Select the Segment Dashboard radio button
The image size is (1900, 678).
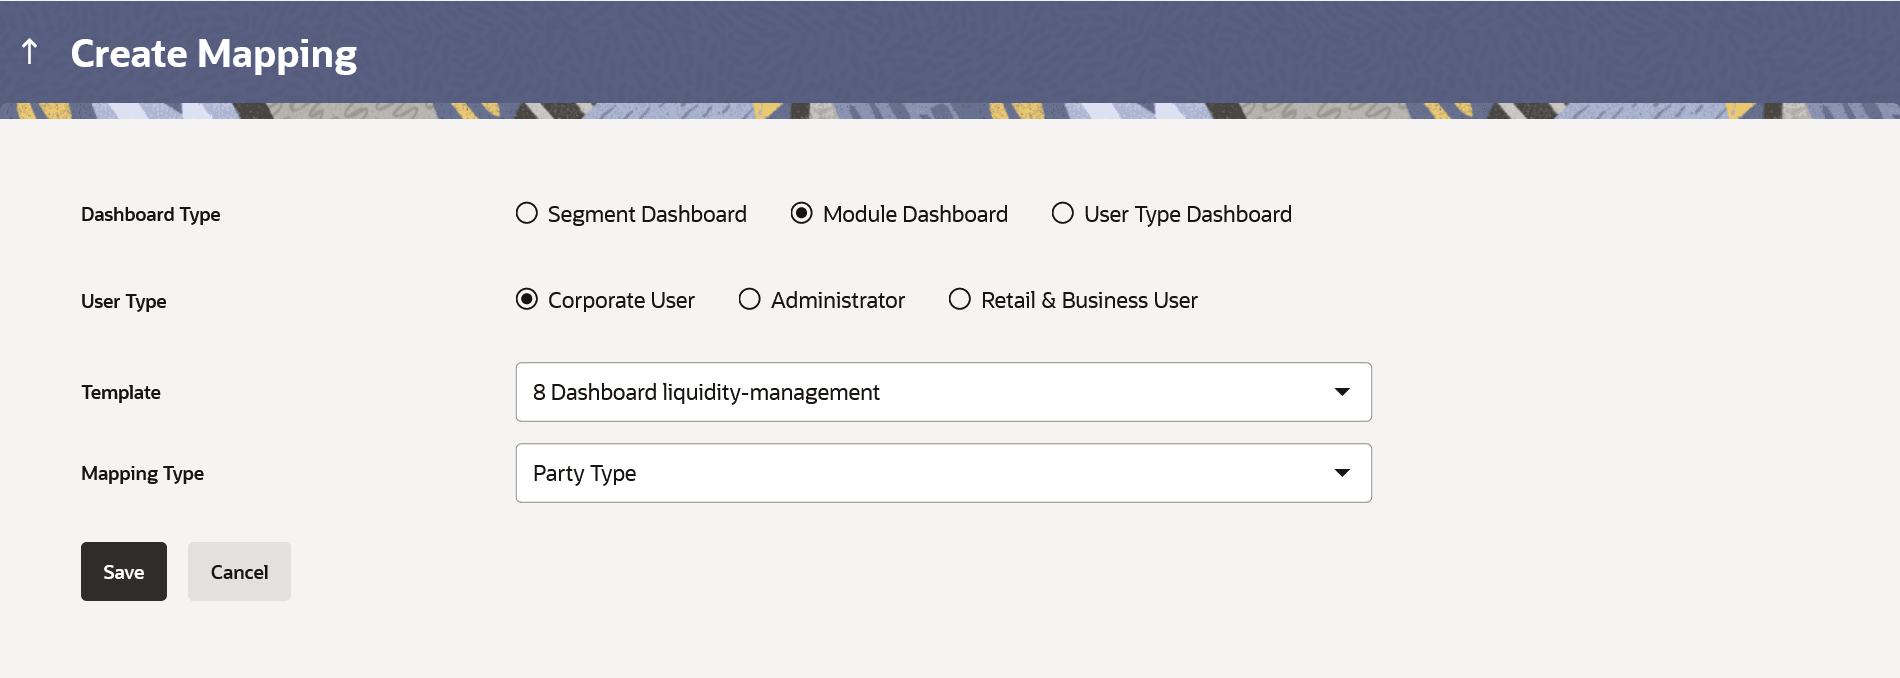pos(527,213)
